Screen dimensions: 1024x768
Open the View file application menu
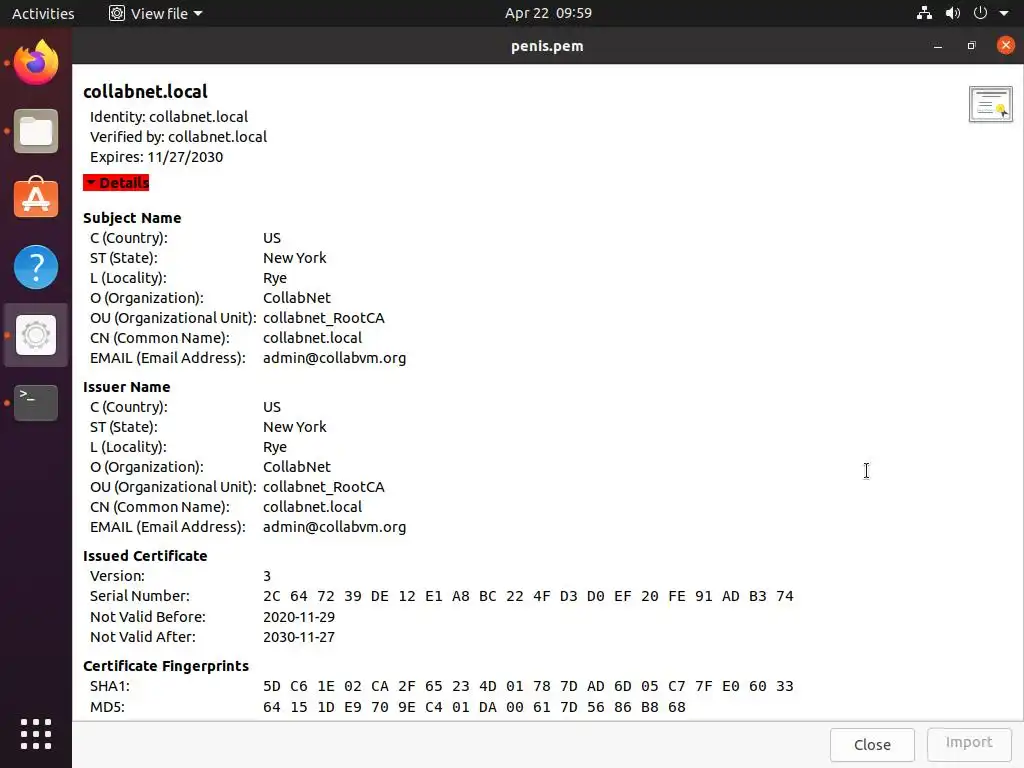[x=156, y=13]
